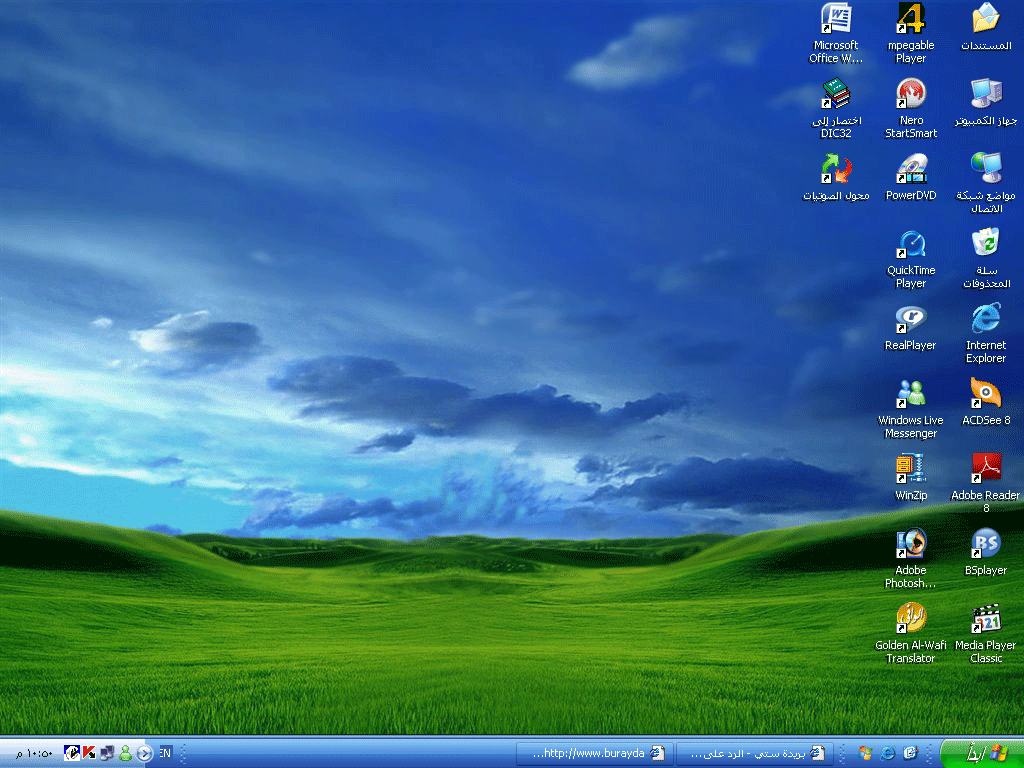Open Internet Explorer desktop icon
Image resolution: width=1024 pixels, height=768 pixels.
(x=986, y=334)
